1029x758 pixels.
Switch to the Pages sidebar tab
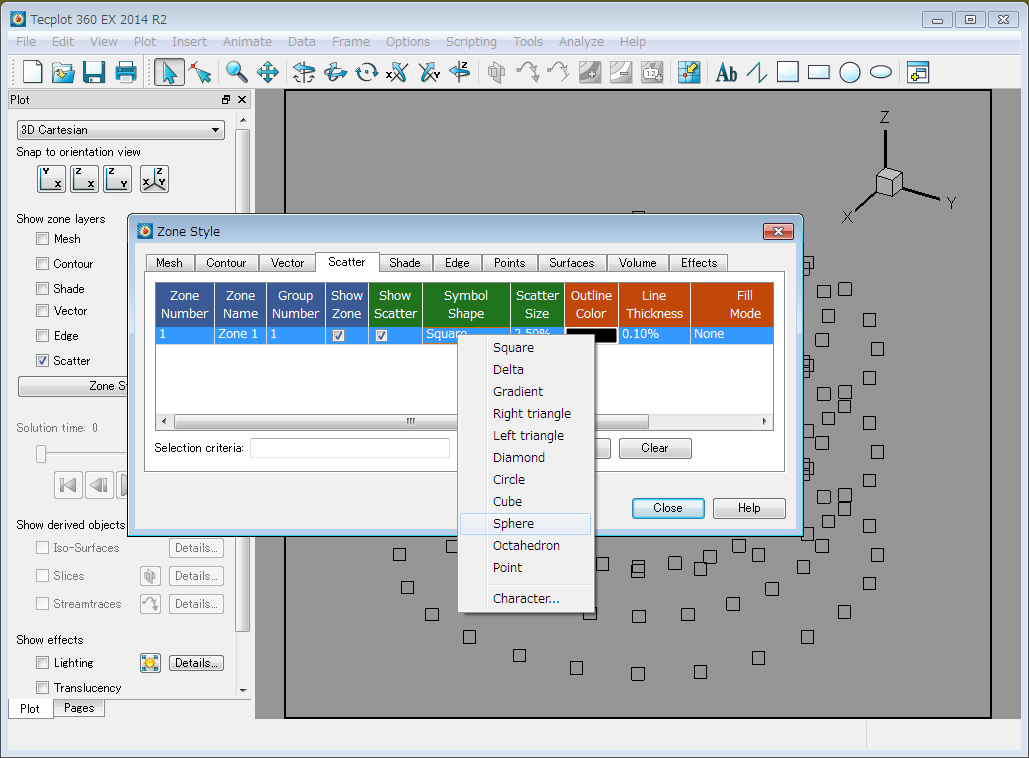click(x=79, y=708)
